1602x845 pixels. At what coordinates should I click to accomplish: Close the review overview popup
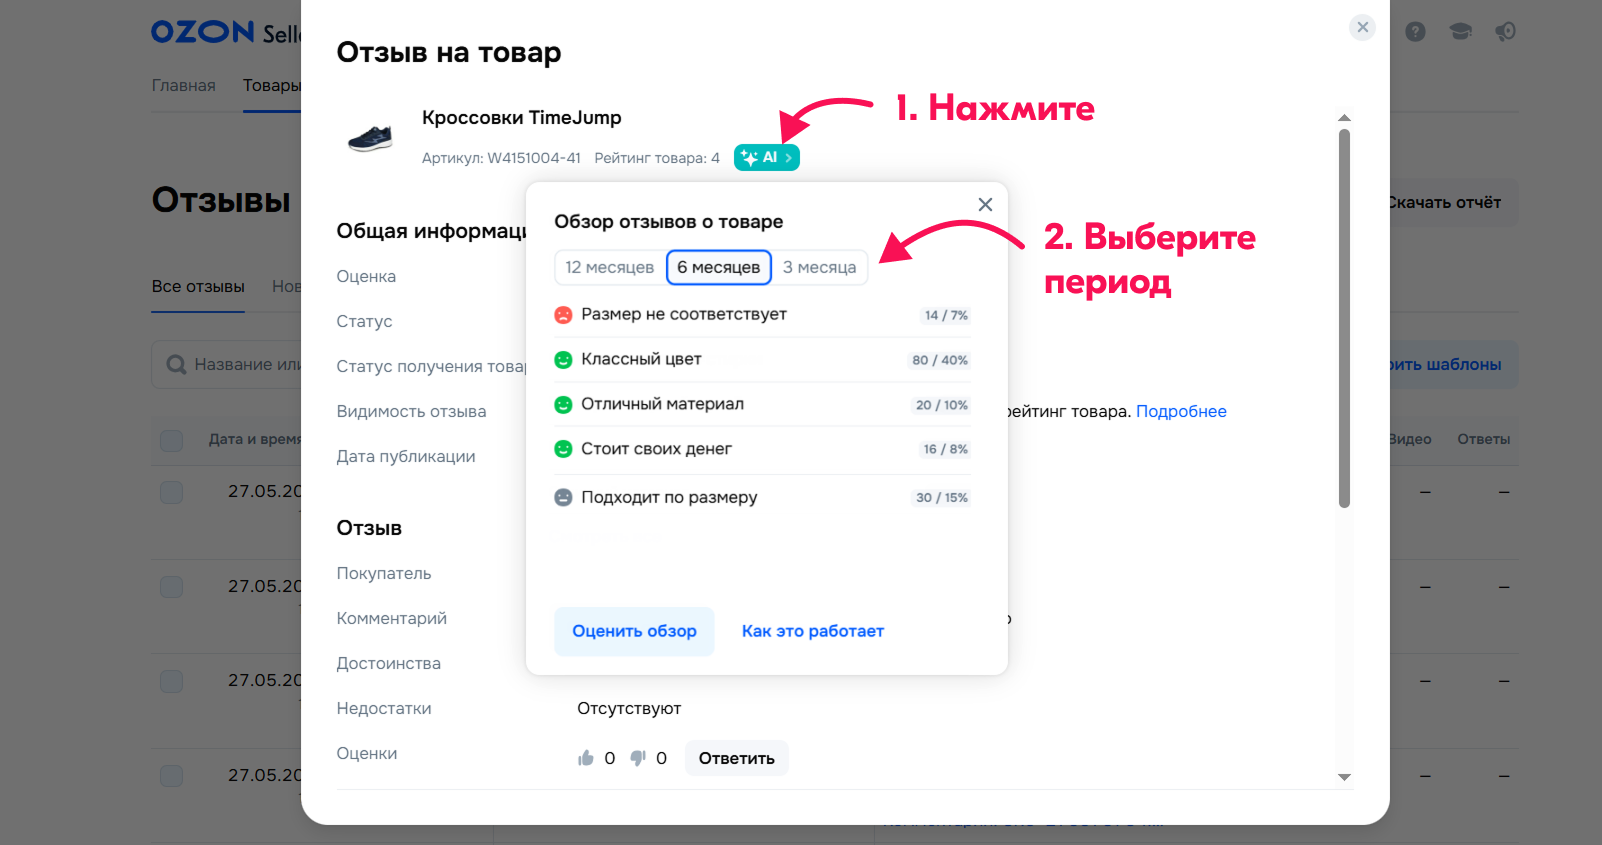985,205
